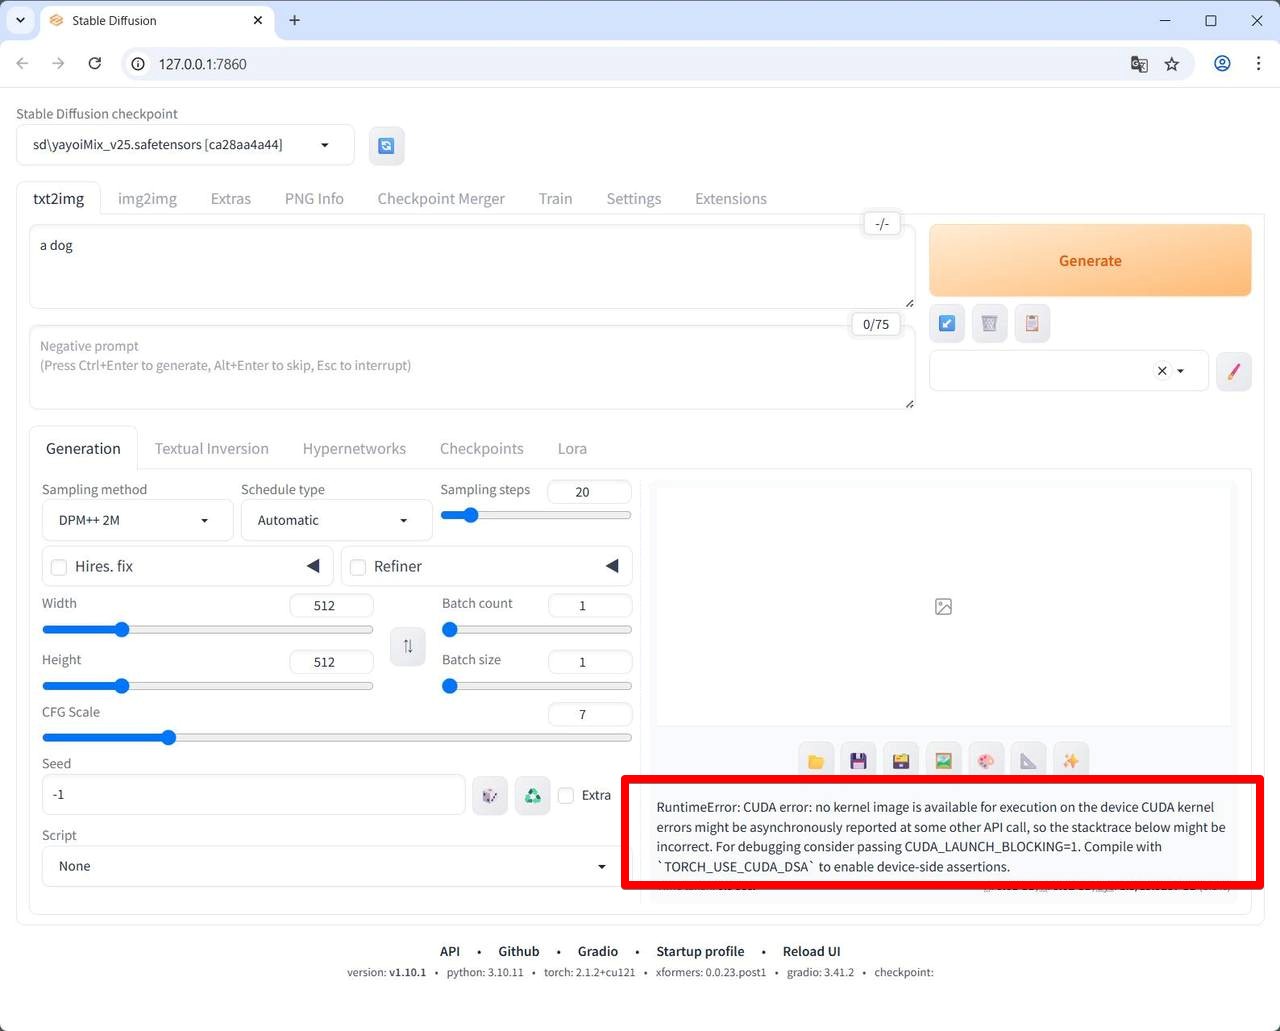Click the sparkle upscale icon
Viewport: 1280px width, 1031px height.
coord(1071,761)
